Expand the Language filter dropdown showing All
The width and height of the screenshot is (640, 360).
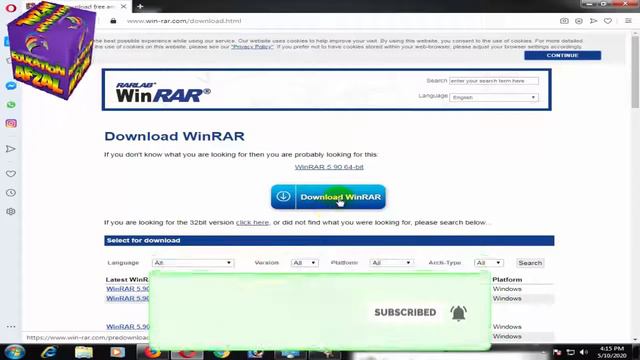pos(193,263)
